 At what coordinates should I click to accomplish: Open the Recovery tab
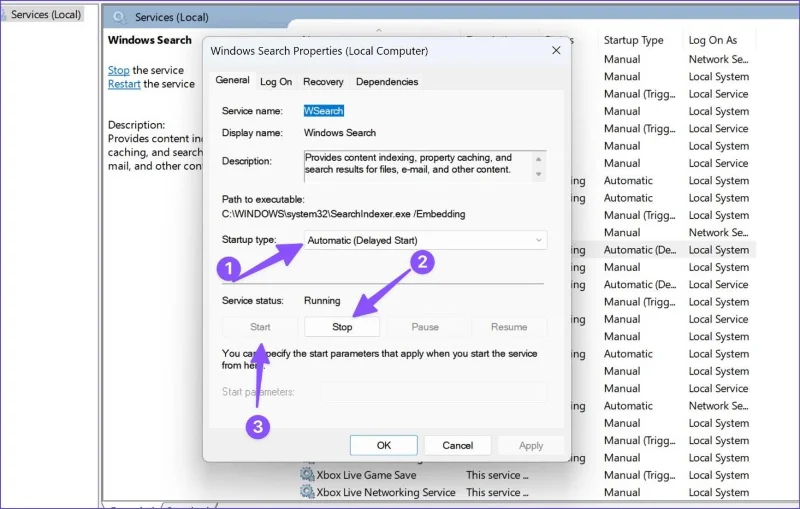coord(323,82)
